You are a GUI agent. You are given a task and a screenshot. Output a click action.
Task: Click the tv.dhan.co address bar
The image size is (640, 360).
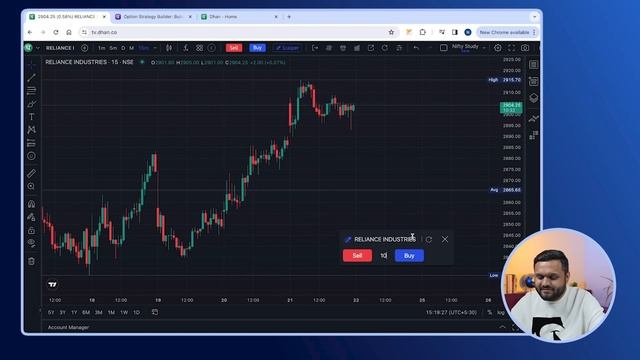(239, 32)
